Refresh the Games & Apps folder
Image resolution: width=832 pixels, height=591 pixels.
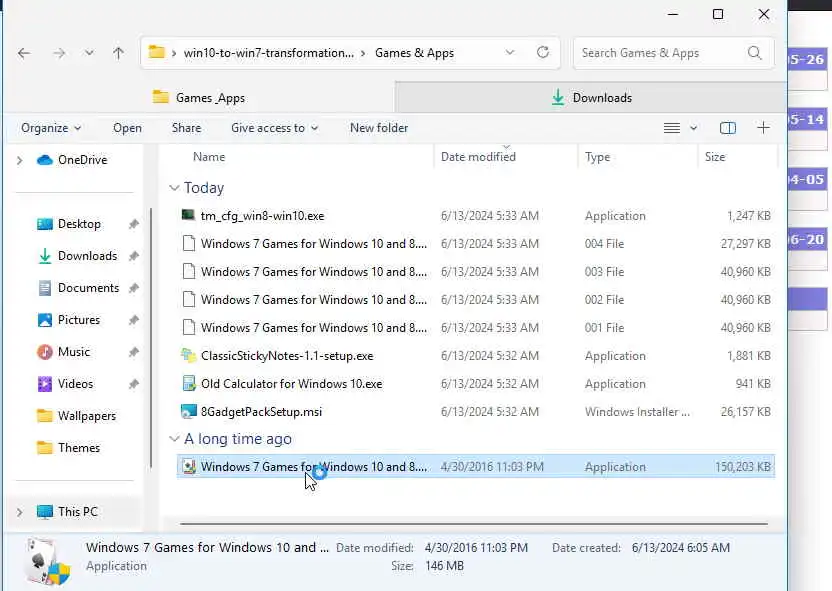coord(543,53)
